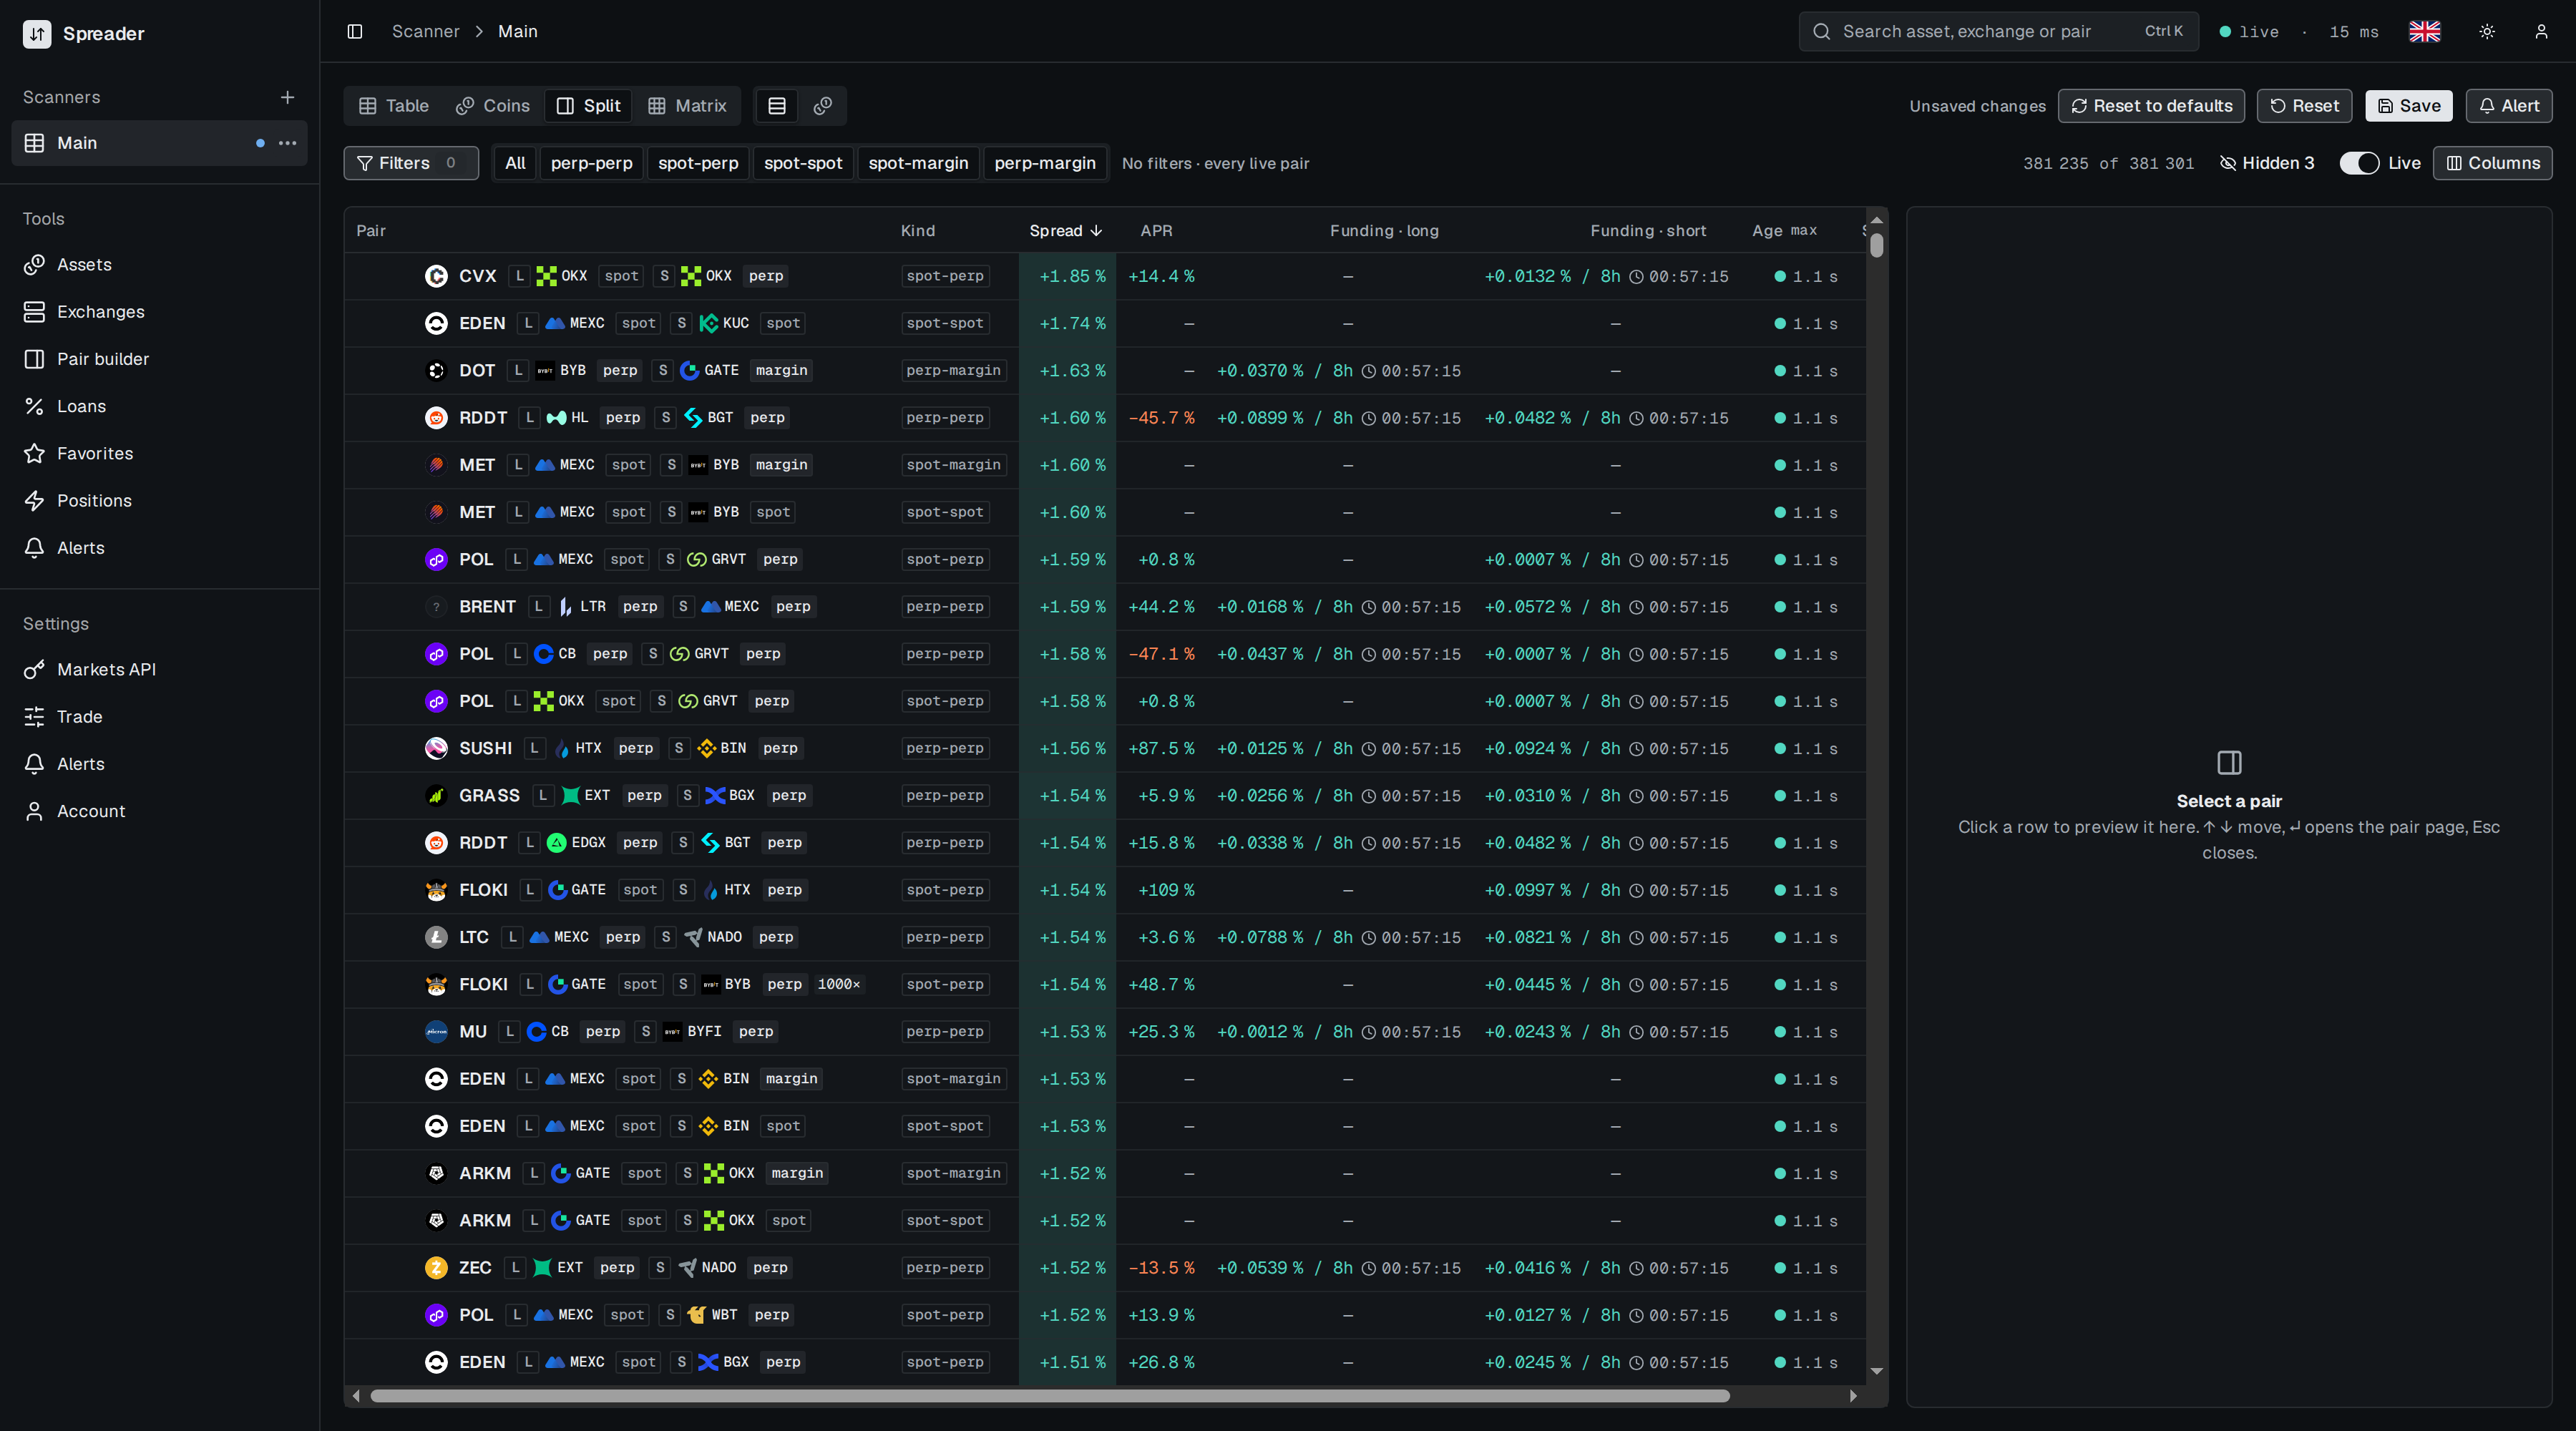2576x1431 pixels.
Task: Open Pair builder tool
Action: 160,359
